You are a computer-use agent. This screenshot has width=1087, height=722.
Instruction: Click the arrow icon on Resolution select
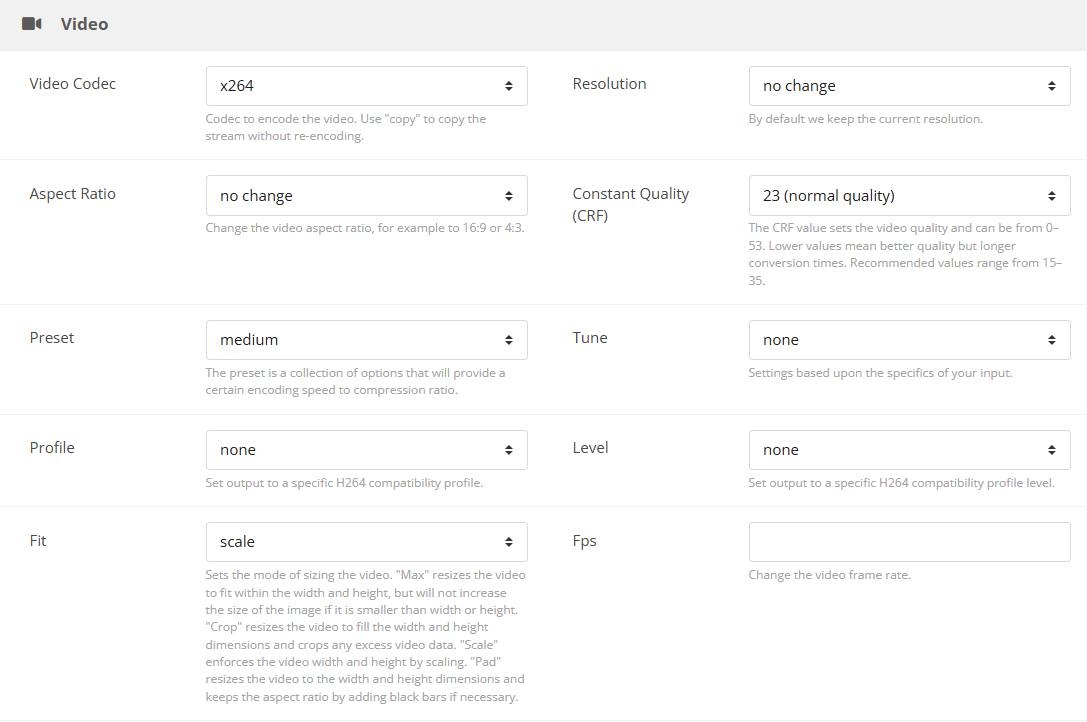click(1052, 86)
